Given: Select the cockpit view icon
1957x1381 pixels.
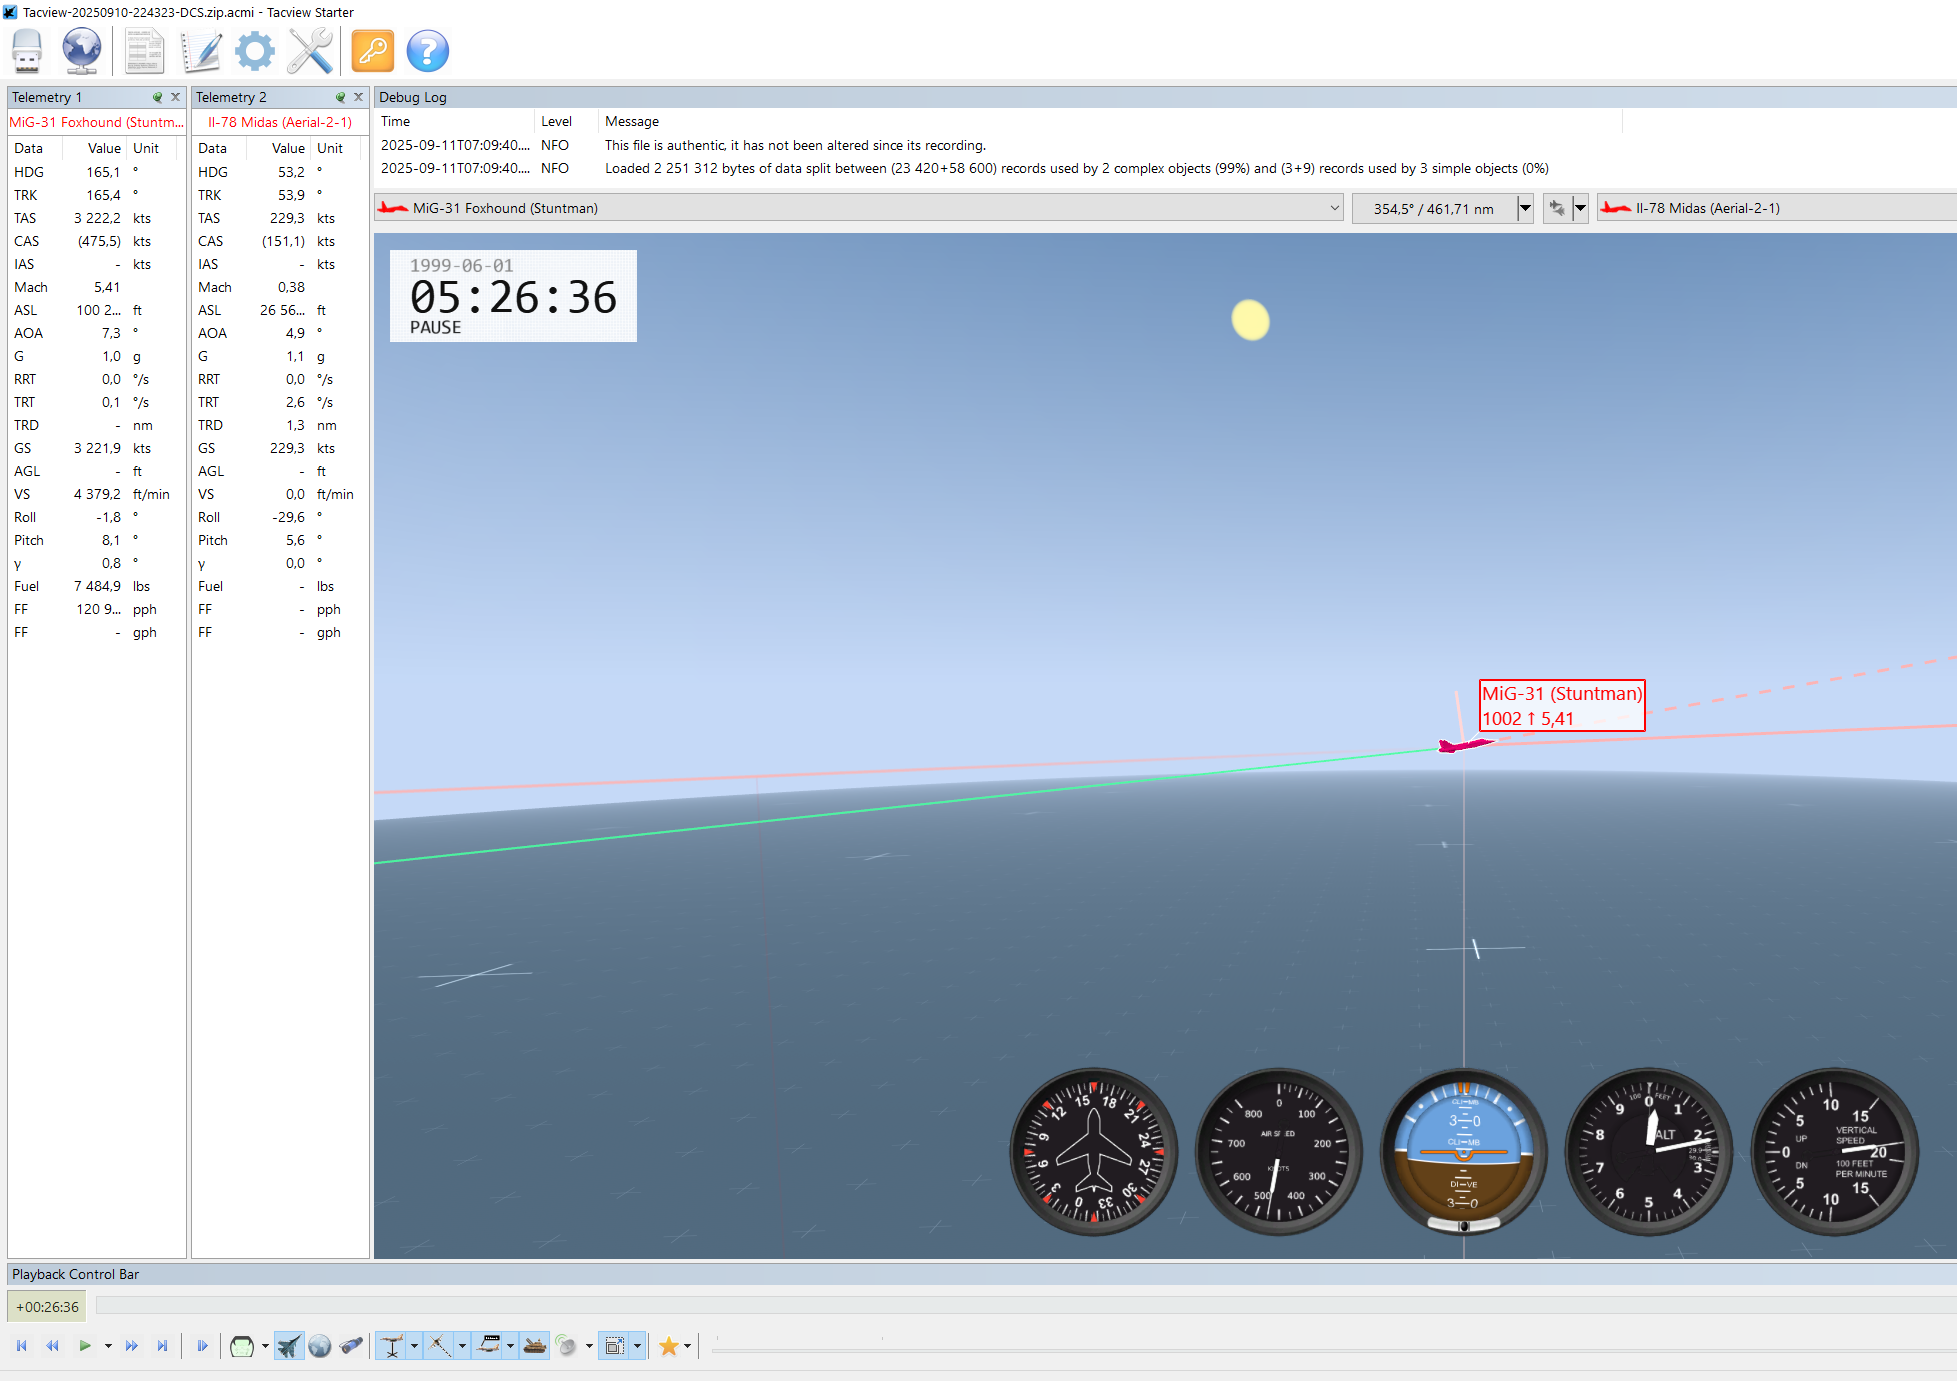Looking at the screenshot, I should (x=242, y=1346).
